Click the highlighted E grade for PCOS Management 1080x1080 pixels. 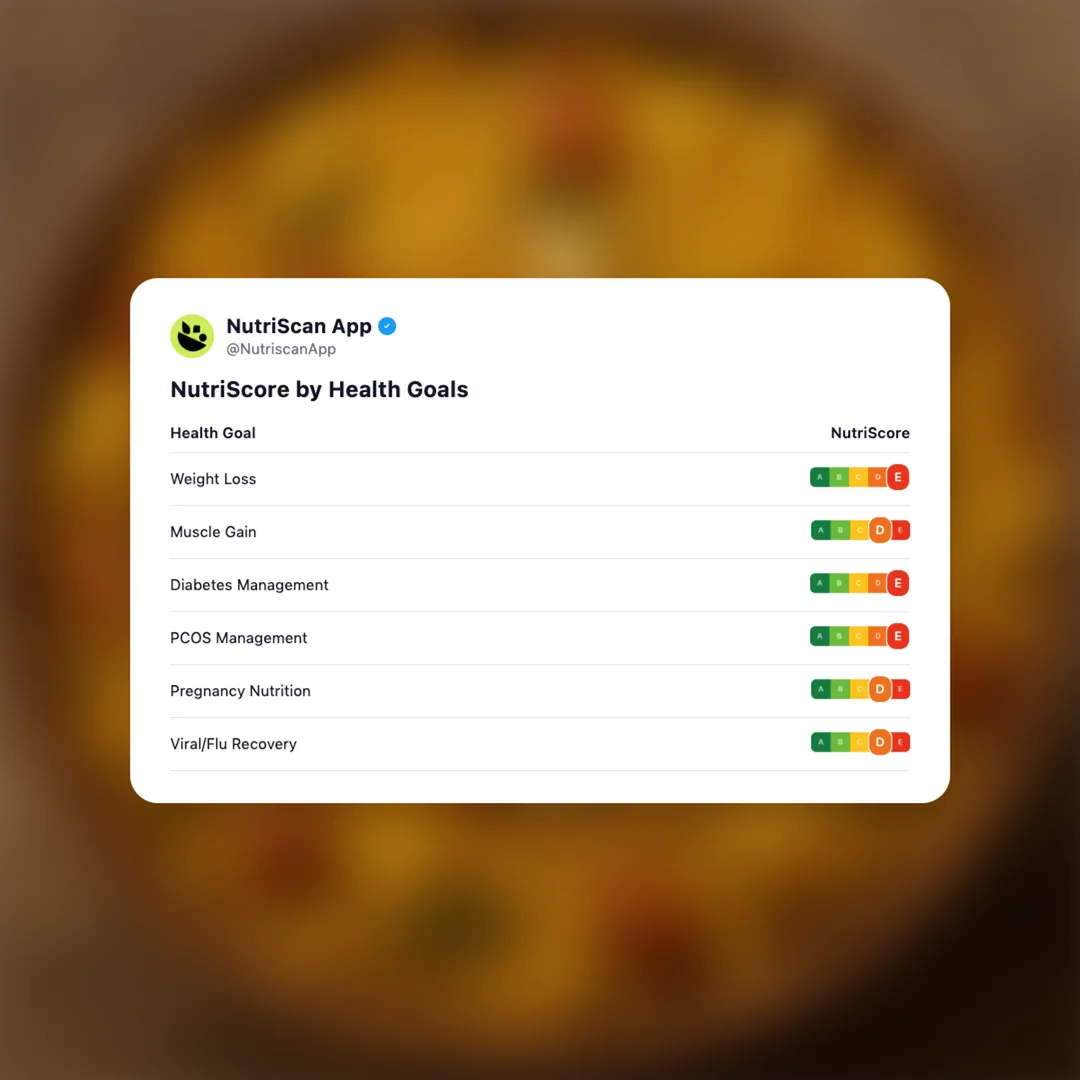point(898,637)
